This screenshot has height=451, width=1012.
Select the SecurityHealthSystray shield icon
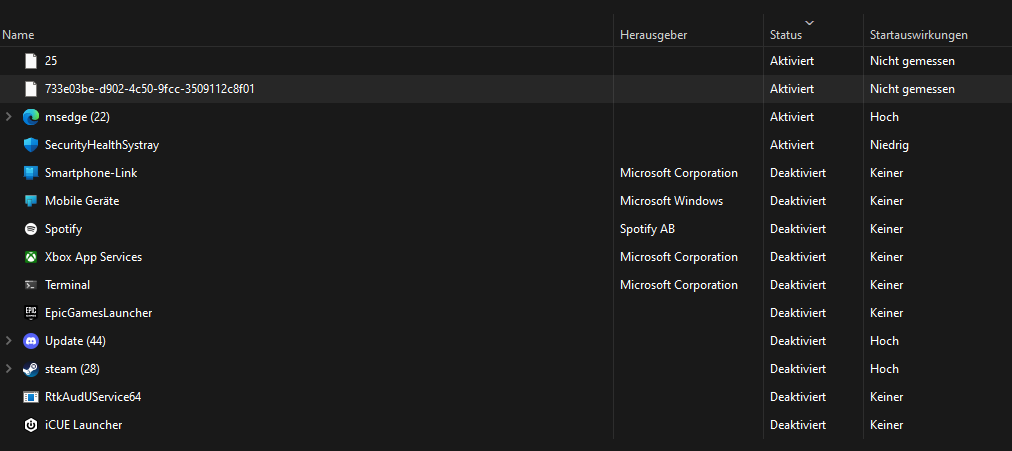click(30, 145)
